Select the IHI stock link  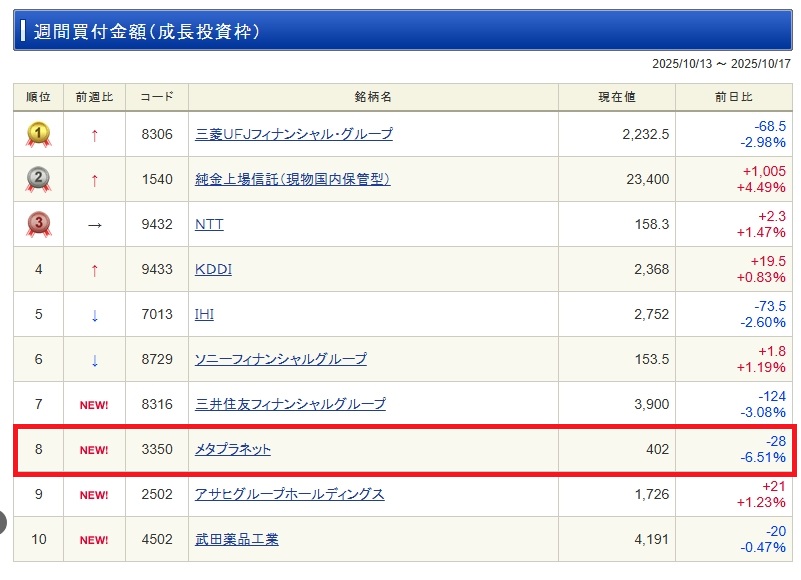(204, 314)
